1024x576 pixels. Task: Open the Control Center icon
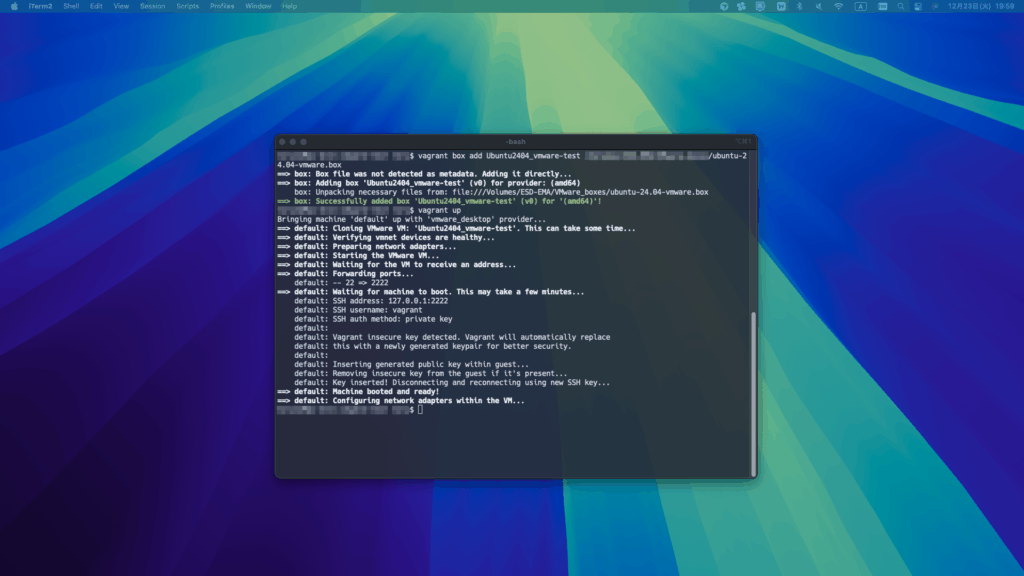919,6
